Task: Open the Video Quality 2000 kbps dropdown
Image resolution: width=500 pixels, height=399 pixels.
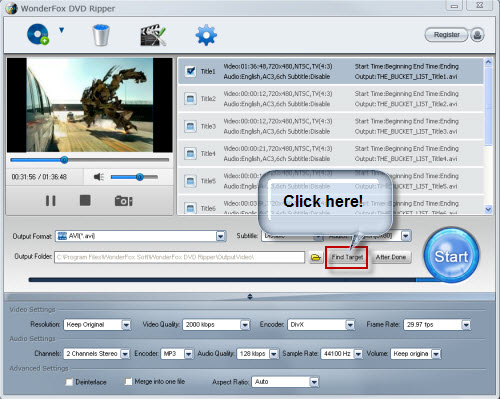Action: (216, 325)
